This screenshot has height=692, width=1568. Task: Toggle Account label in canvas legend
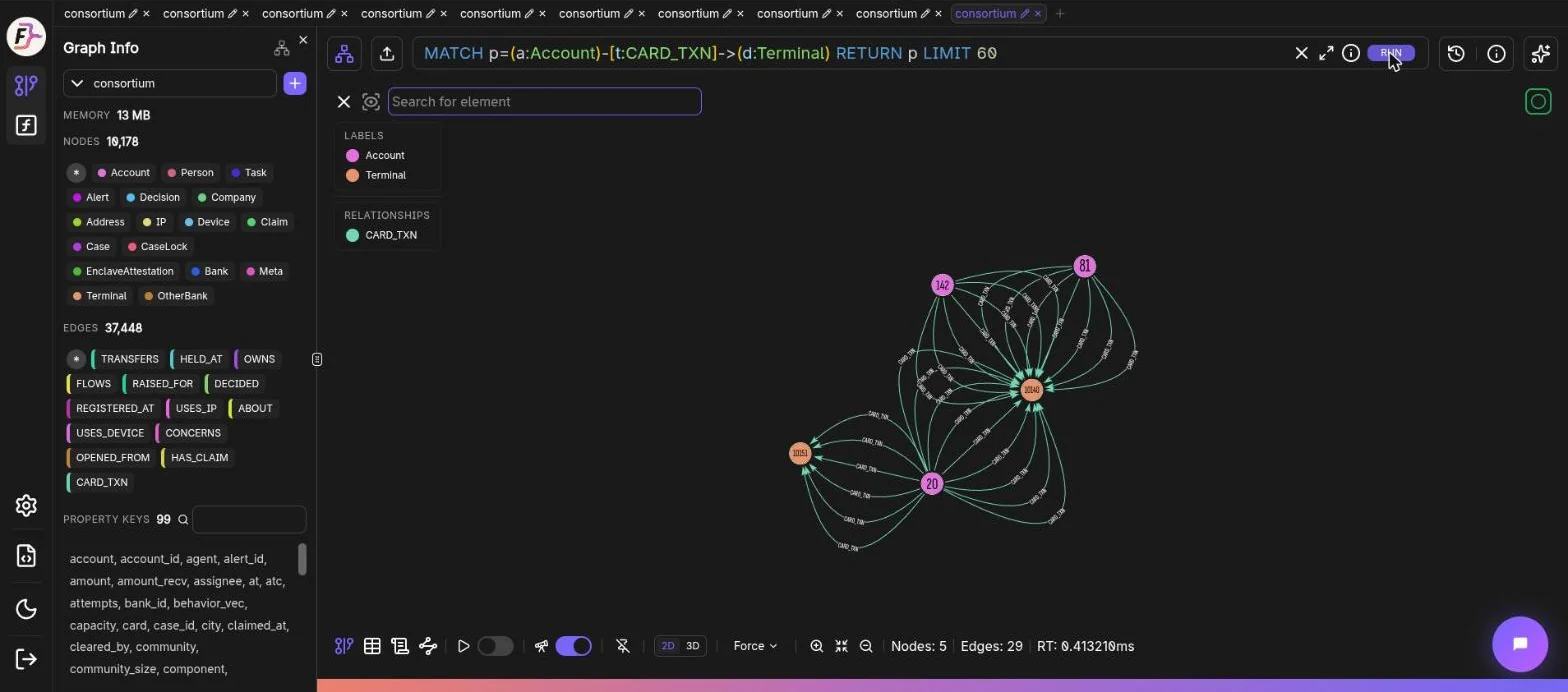[x=375, y=155]
